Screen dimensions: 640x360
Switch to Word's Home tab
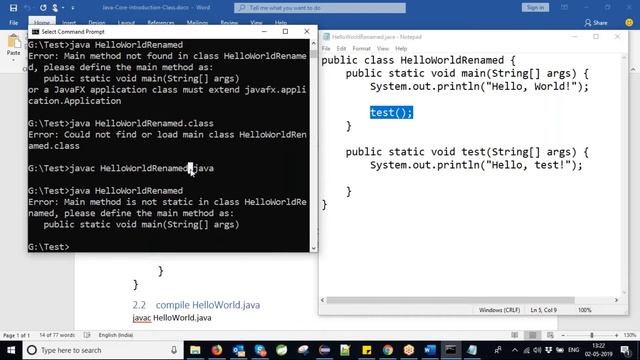point(42,23)
